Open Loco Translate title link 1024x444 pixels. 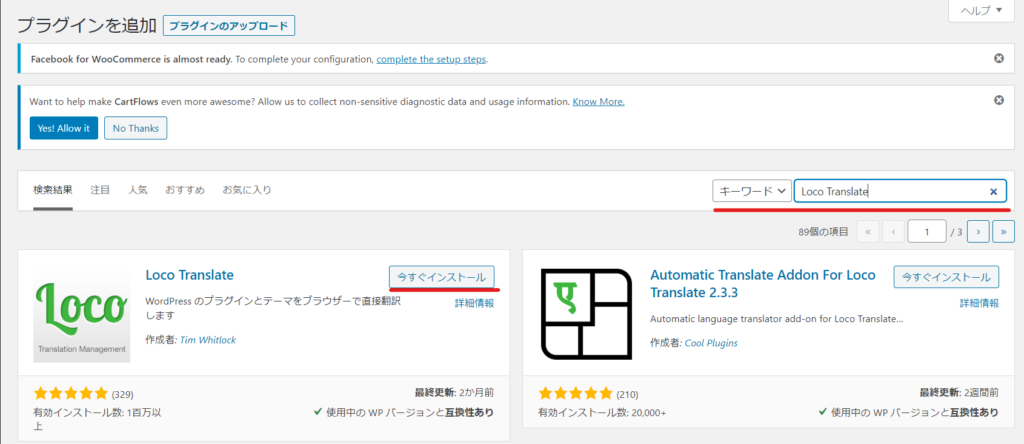[189, 275]
